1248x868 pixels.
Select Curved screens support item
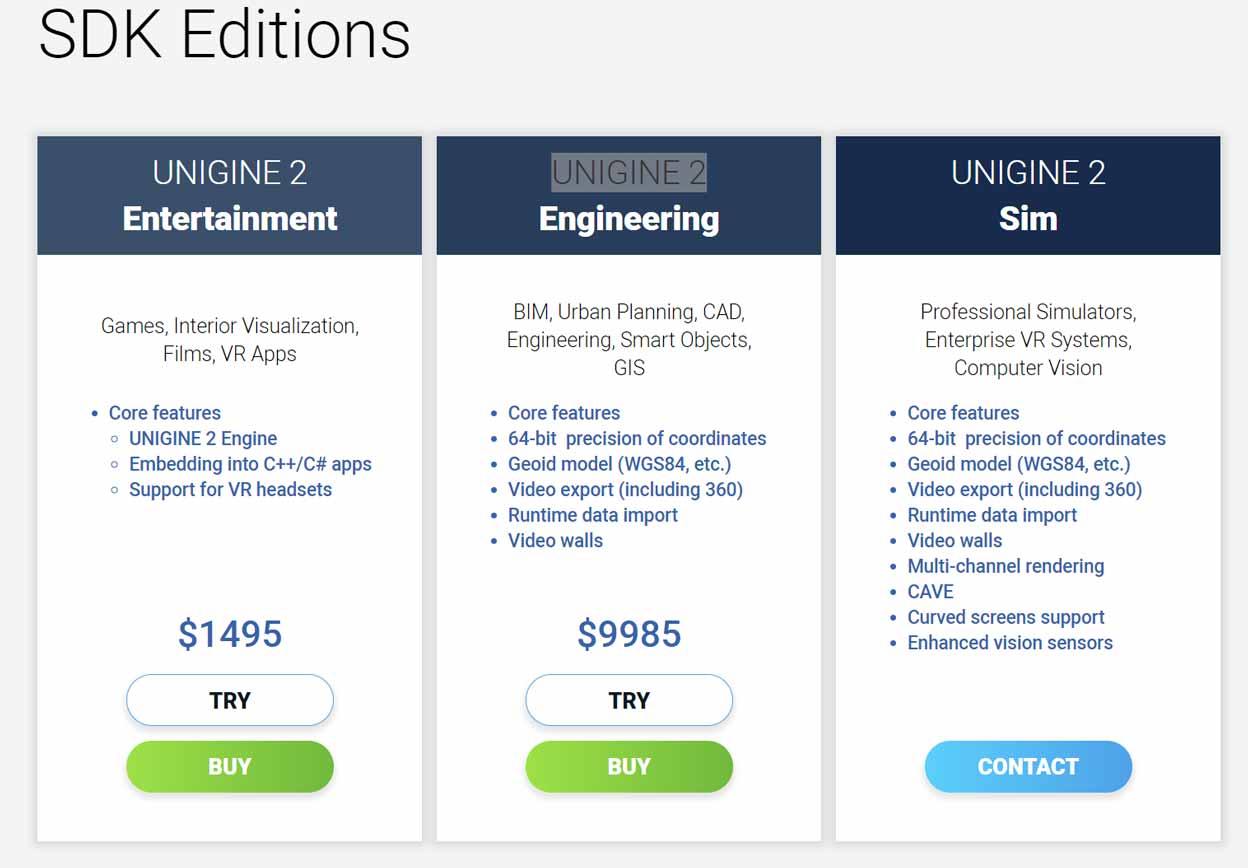(x=1006, y=617)
